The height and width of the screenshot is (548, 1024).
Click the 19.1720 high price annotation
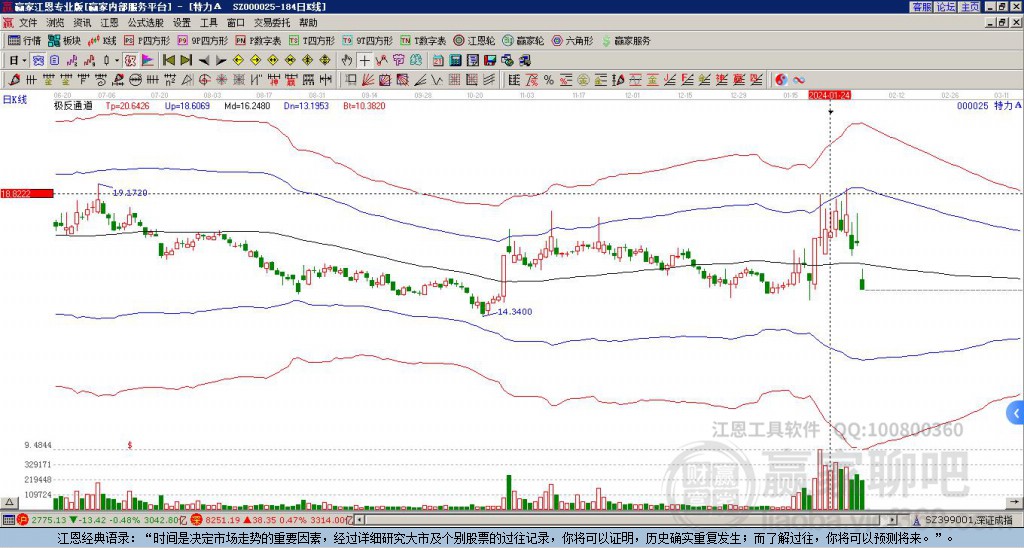(x=130, y=193)
